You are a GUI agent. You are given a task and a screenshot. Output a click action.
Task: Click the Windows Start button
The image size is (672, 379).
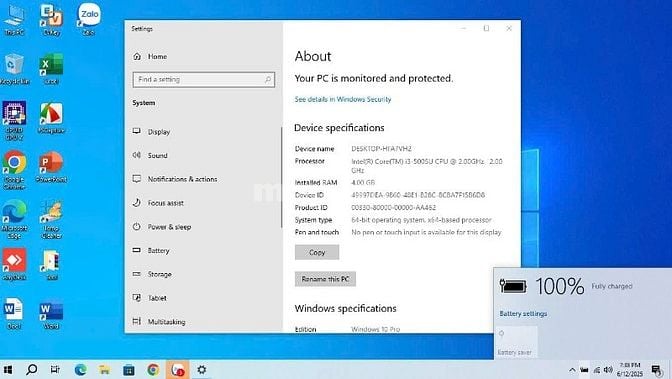8,370
